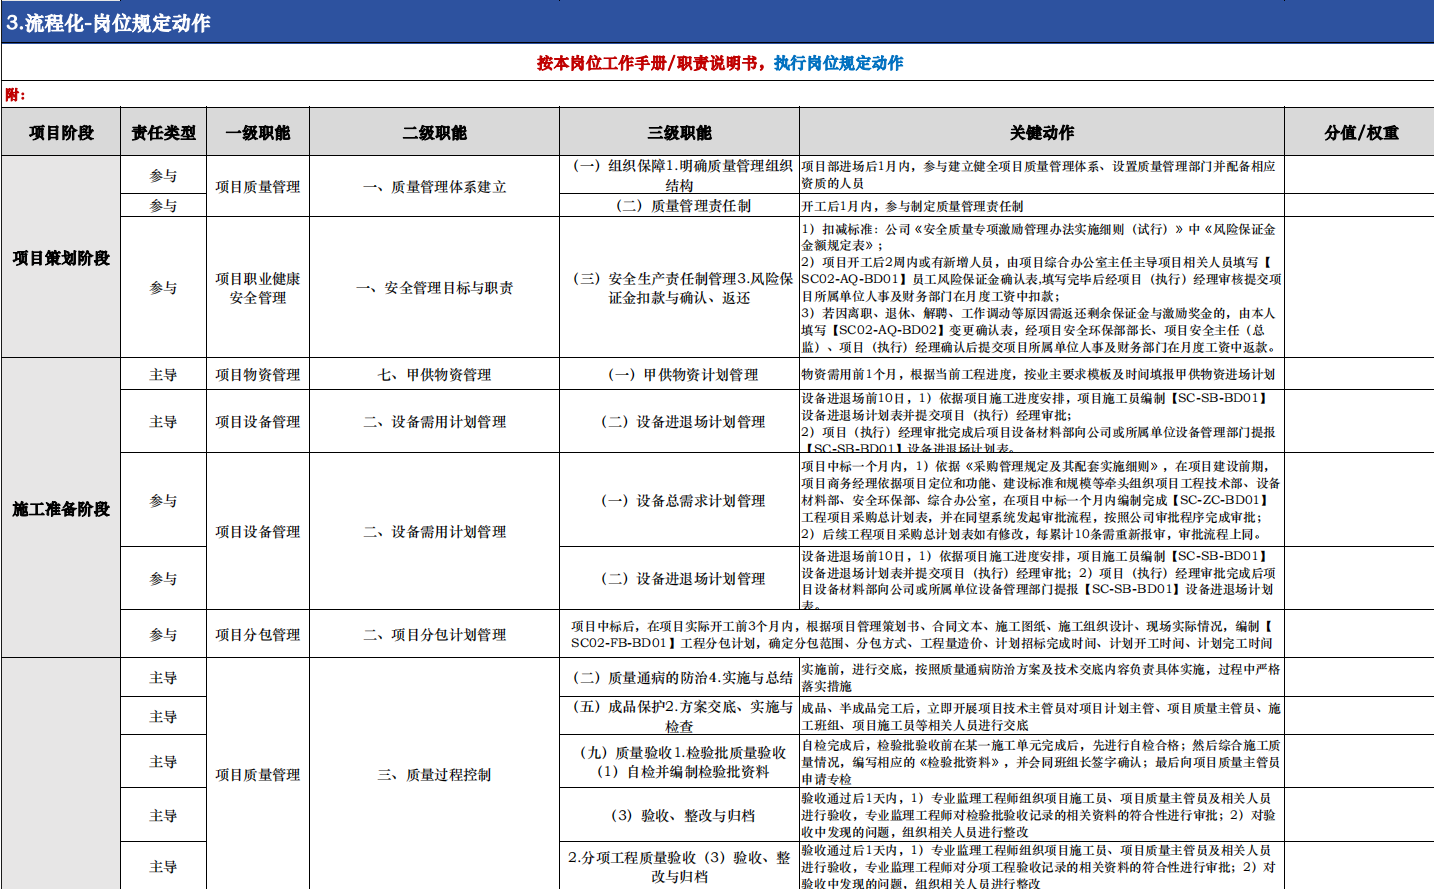1434x889 pixels.
Task: Select the "（一）设备总需求计划管理" cell
Action: [680, 501]
